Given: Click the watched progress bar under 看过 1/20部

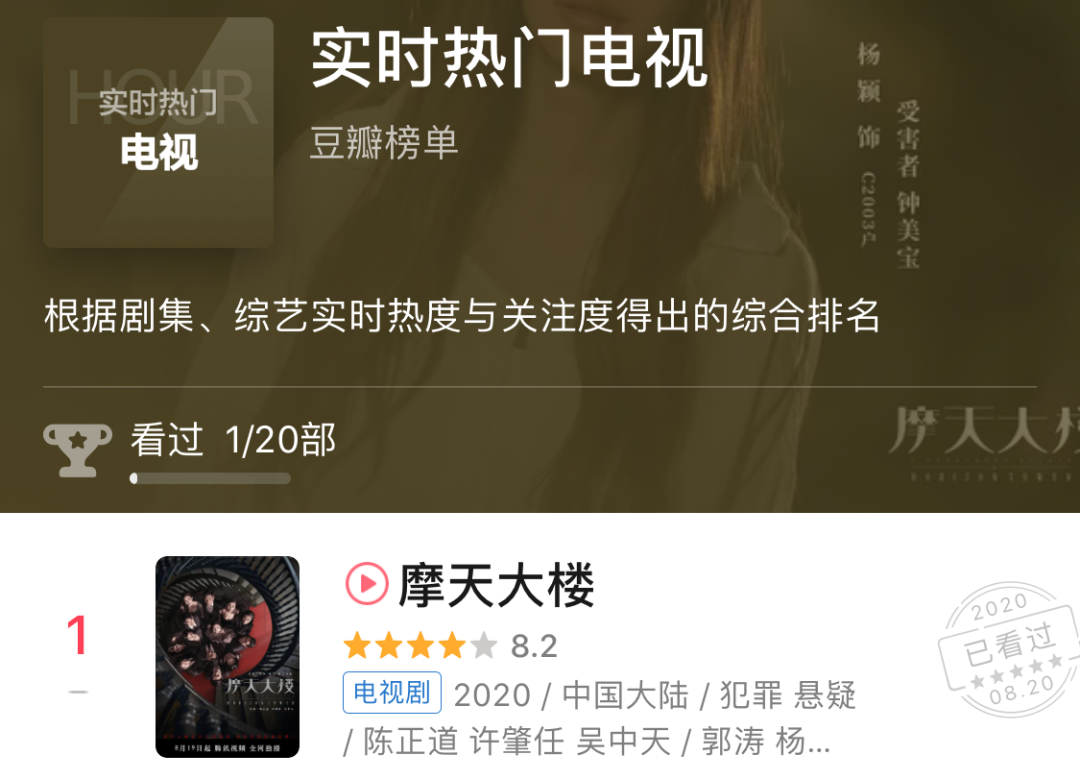Looking at the screenshot, I should (x=210, y=478).
